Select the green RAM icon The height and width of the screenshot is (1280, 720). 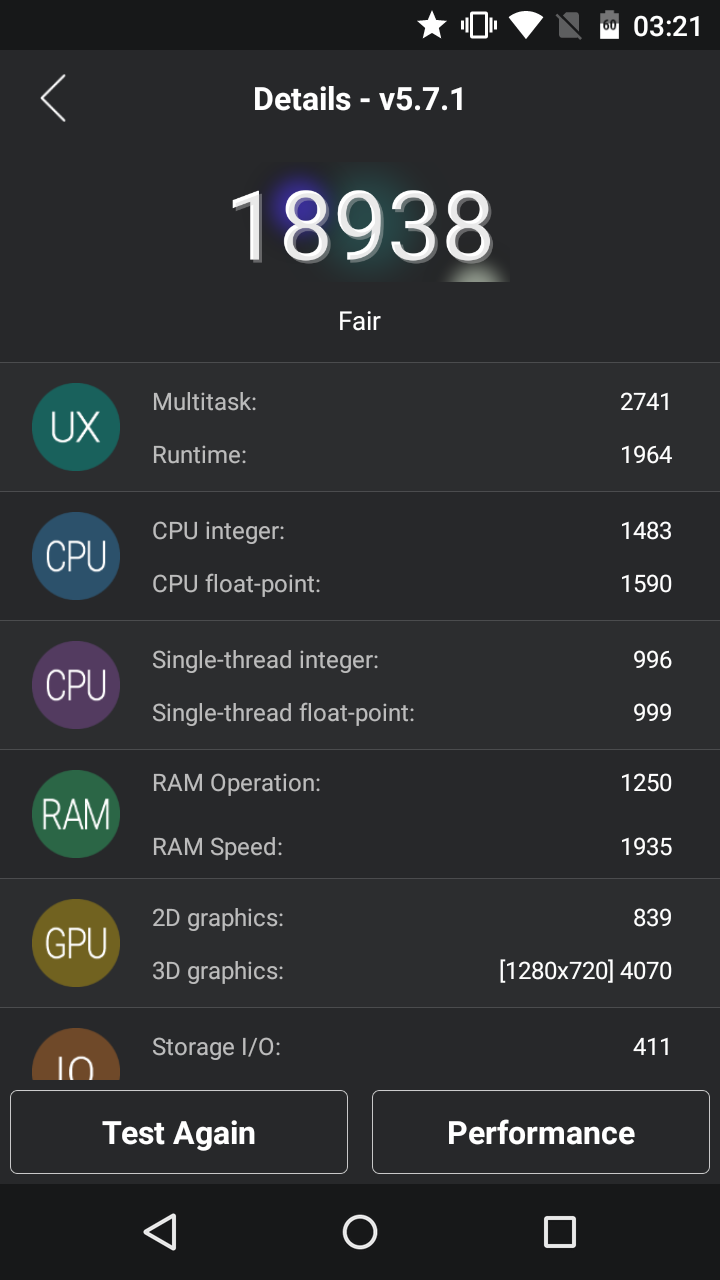coord(76,814)
